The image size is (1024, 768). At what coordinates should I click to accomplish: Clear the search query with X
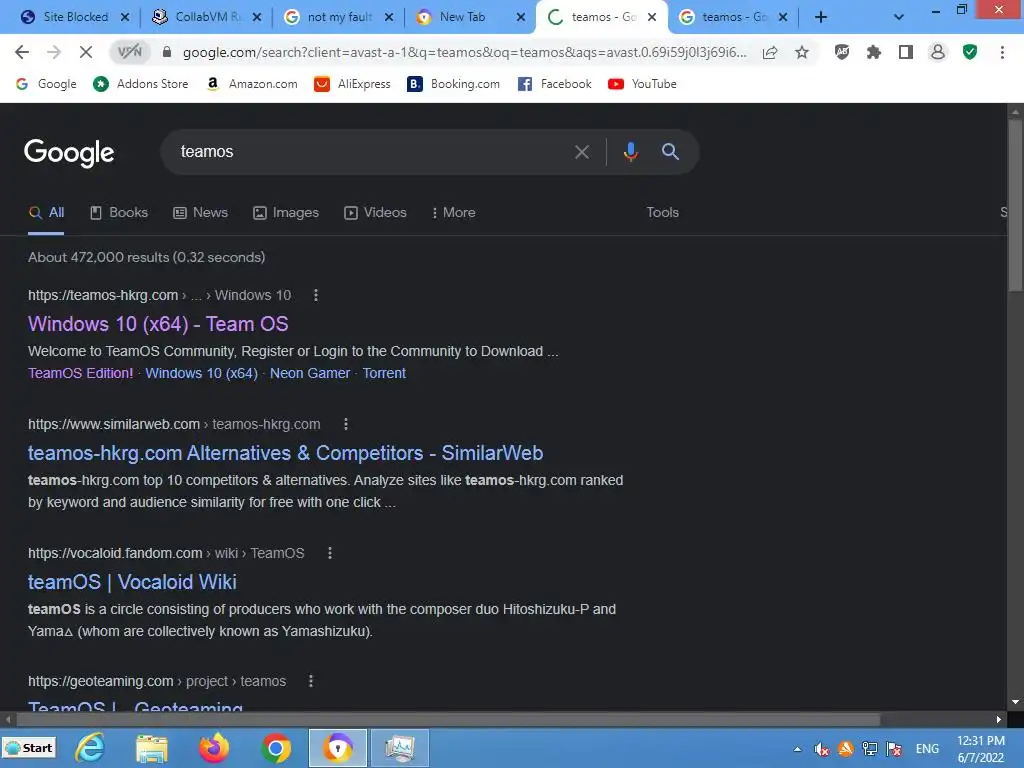[x=582, y=152]
